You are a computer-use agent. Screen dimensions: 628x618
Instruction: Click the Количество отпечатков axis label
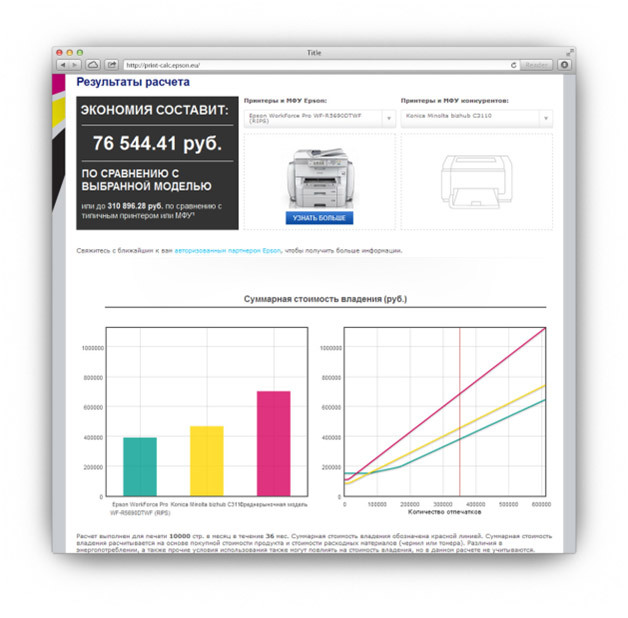445,512
